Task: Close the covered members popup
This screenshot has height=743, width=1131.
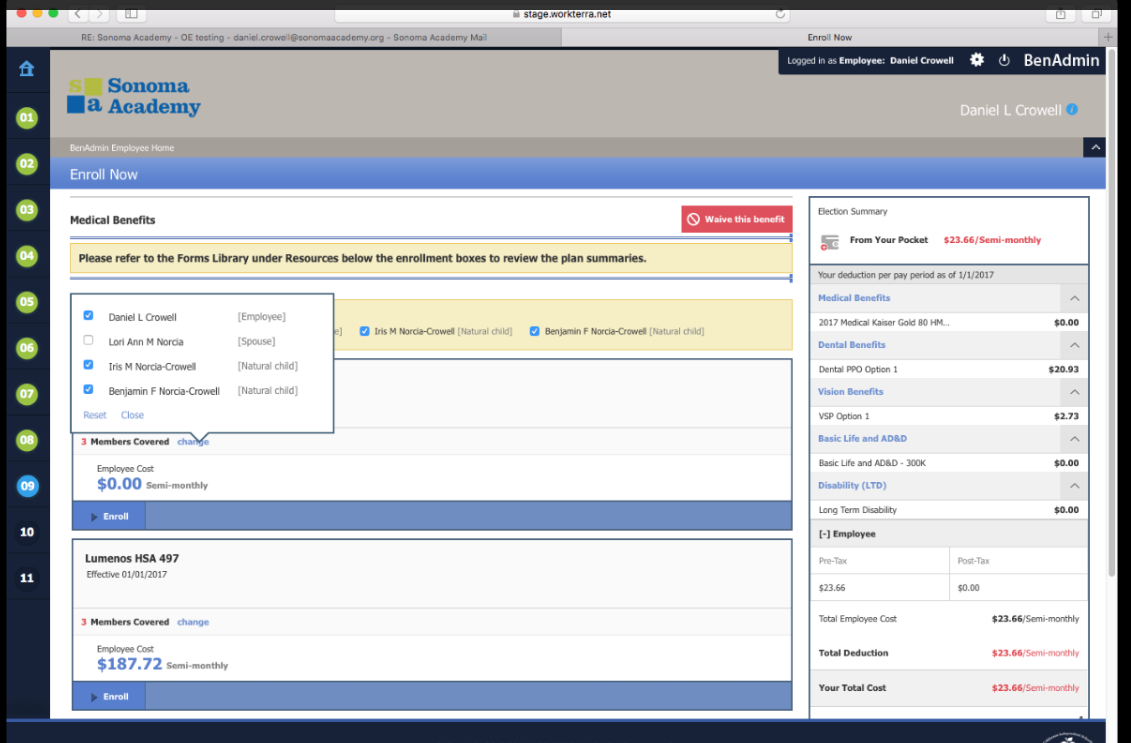Action: coord(132,415)
